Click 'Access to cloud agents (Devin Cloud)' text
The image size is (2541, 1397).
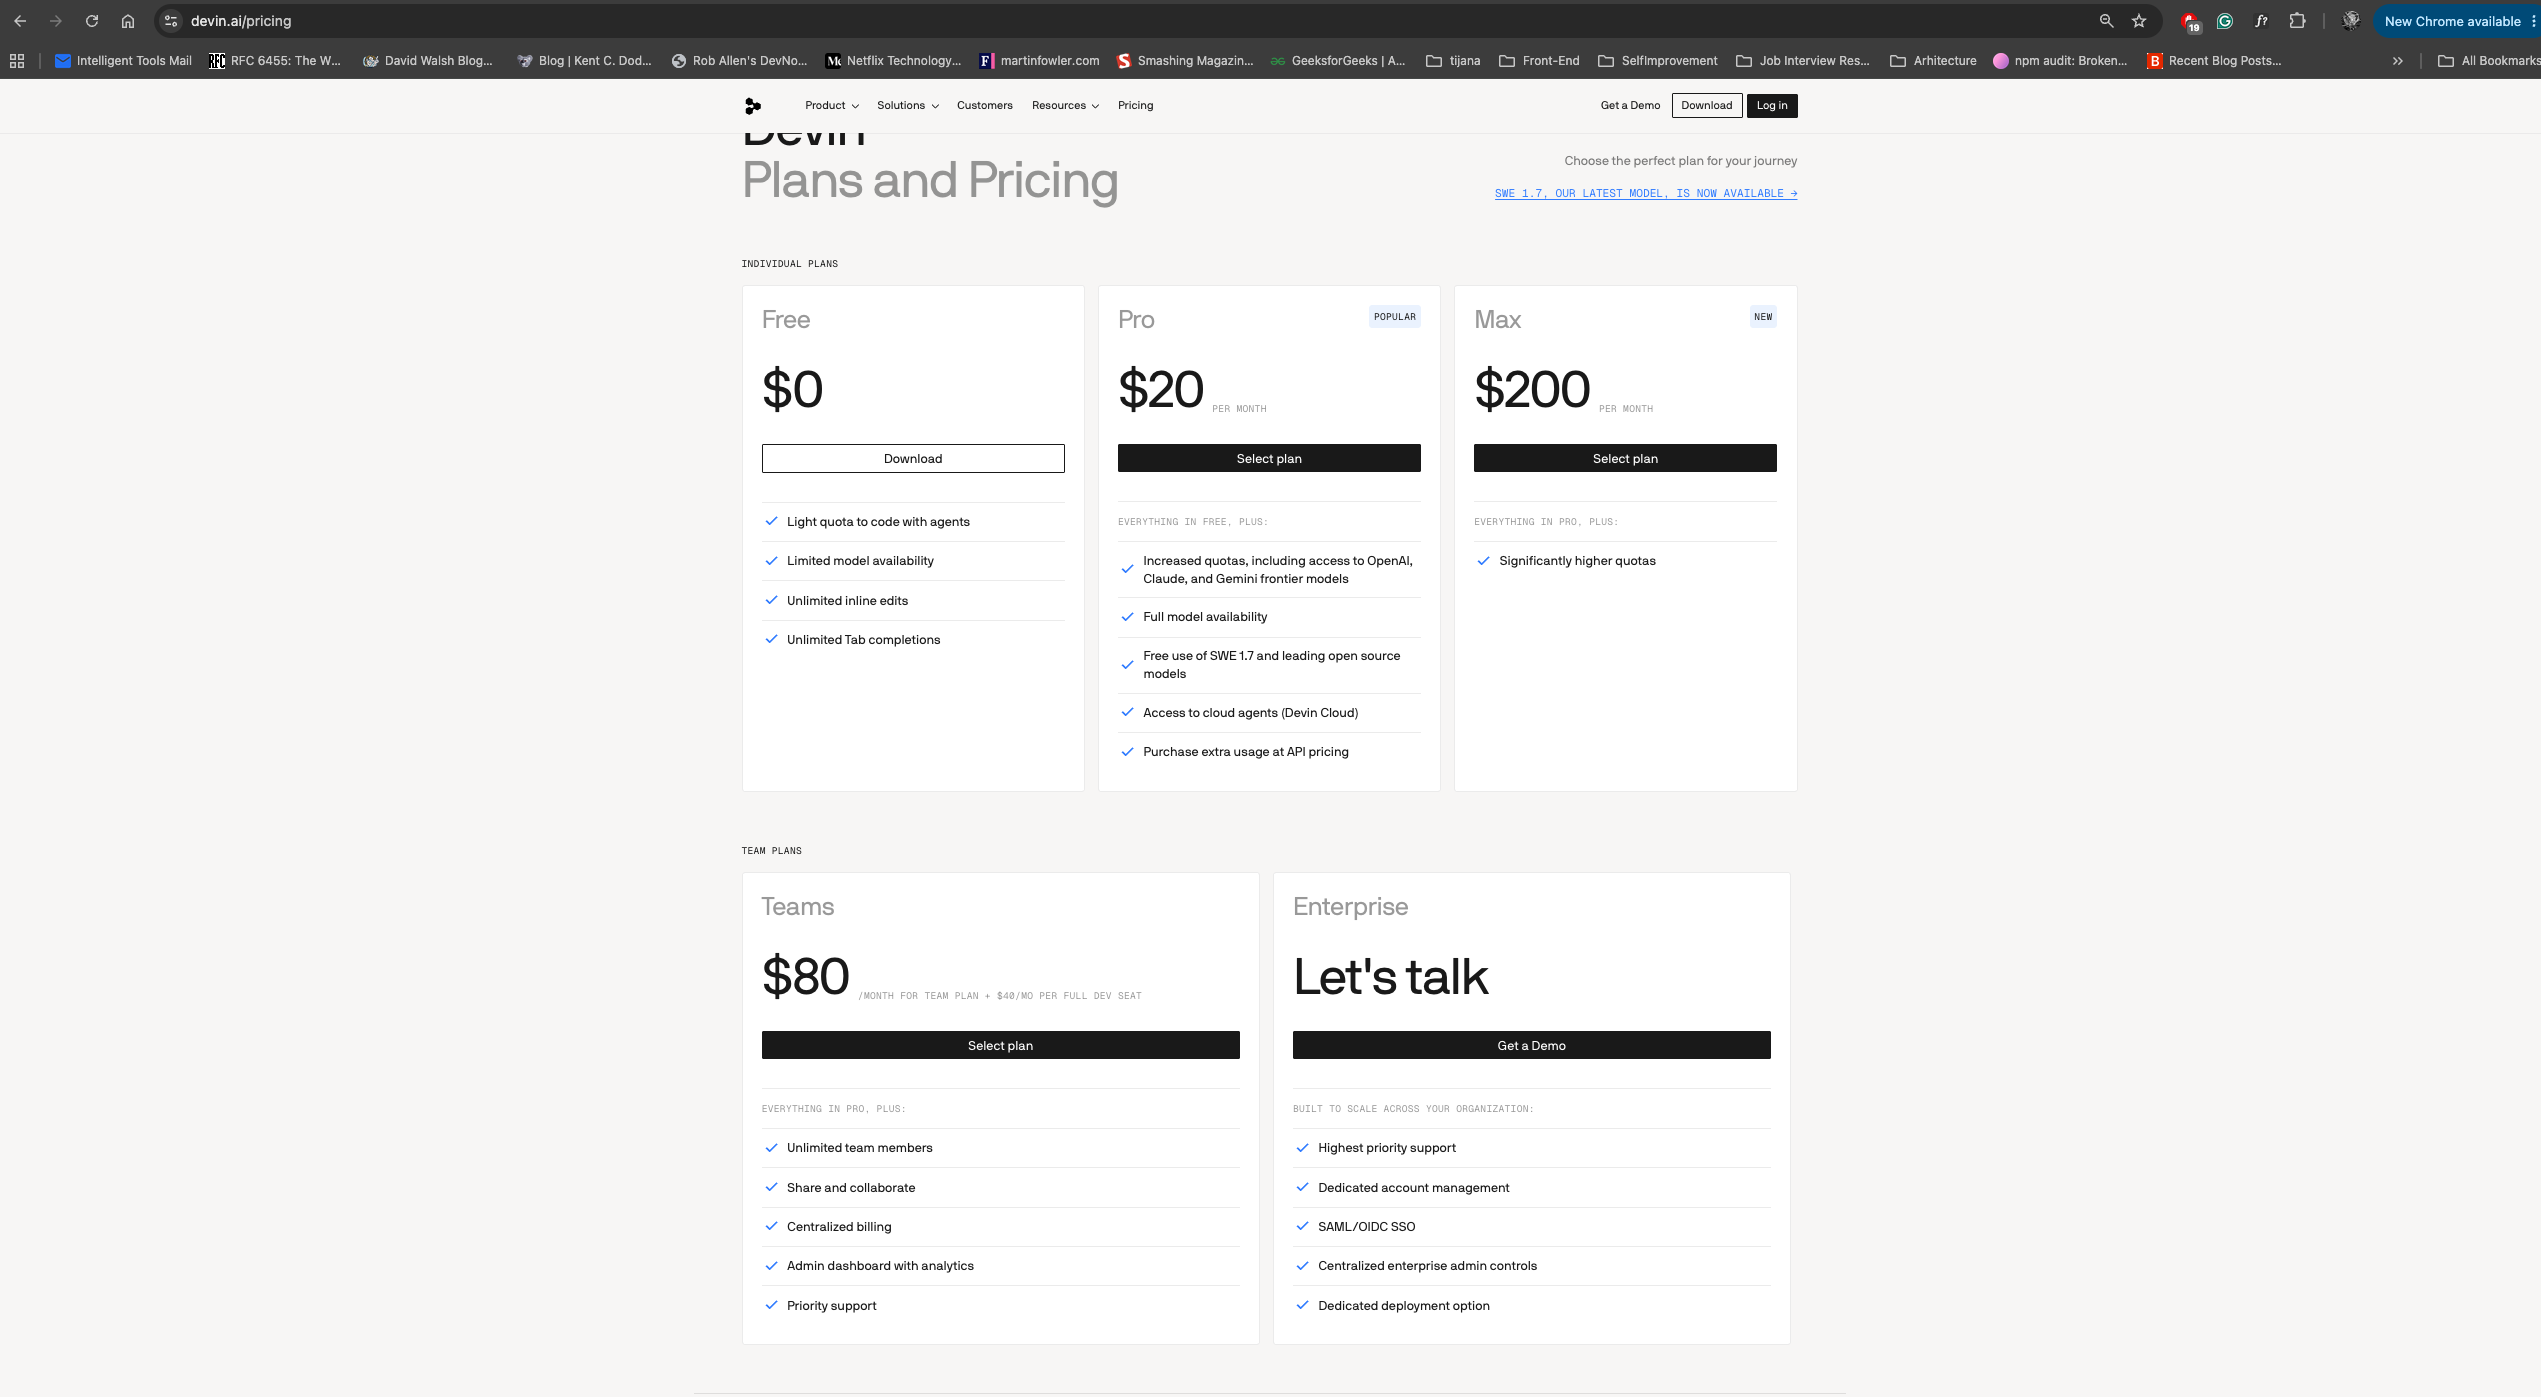pos(1250,713)
